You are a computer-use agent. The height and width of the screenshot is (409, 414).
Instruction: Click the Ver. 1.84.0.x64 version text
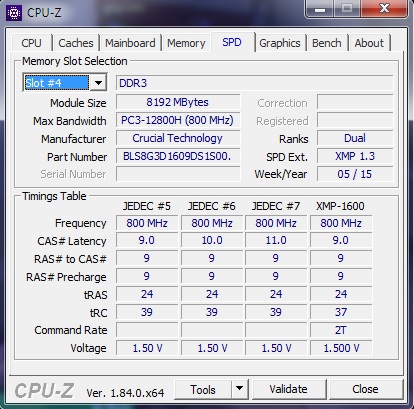(125, 393)
